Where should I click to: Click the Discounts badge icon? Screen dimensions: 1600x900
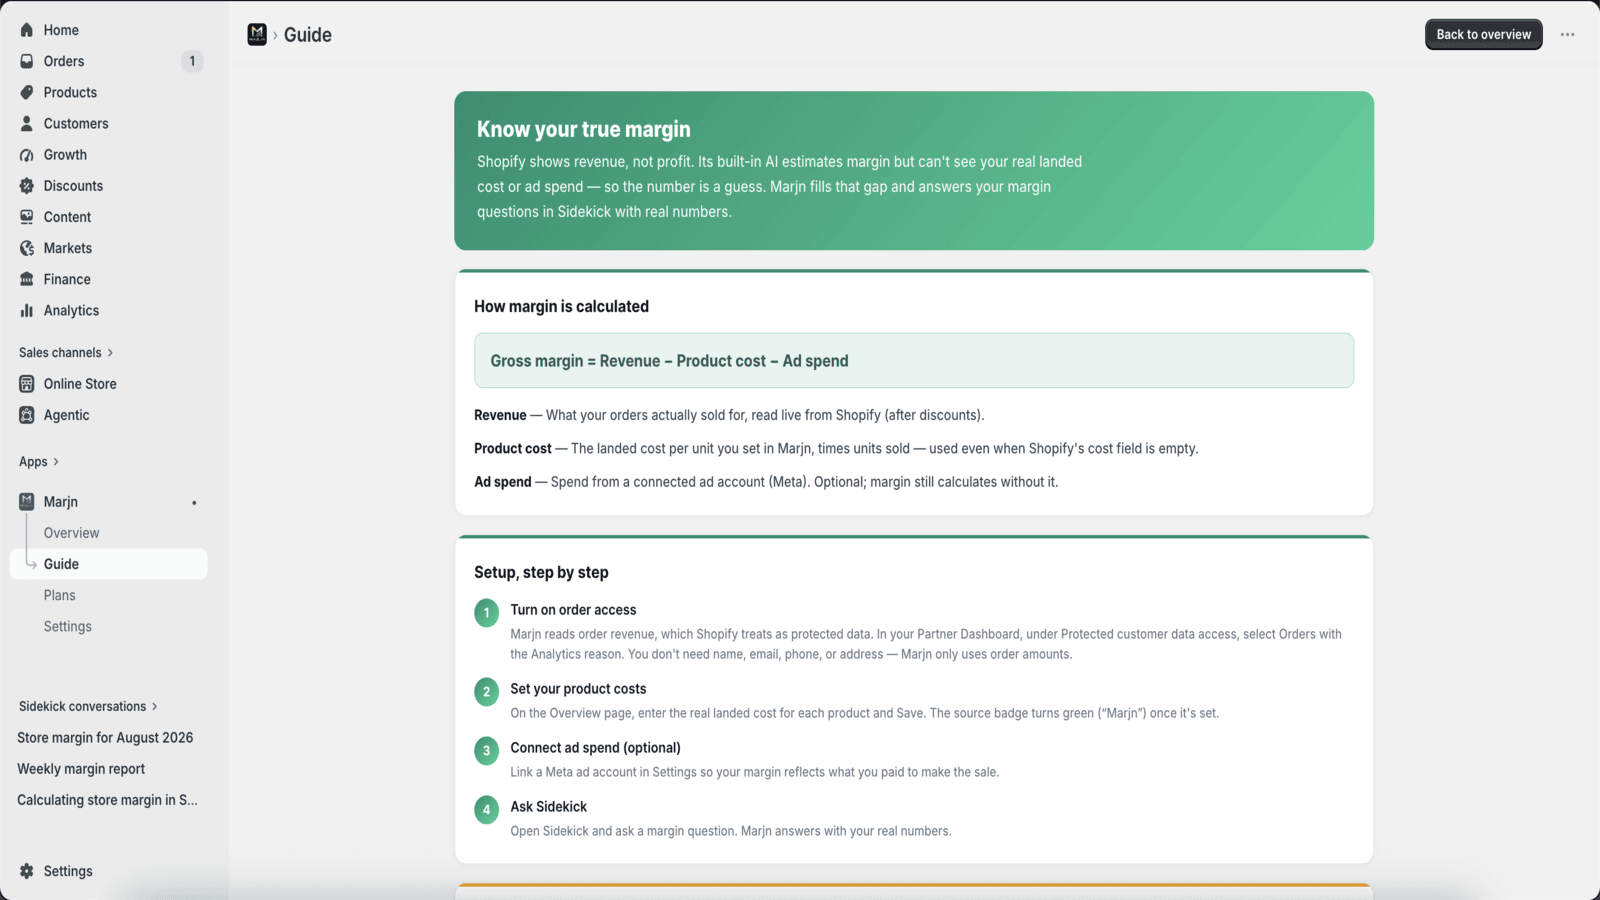(x=27, y=186)
